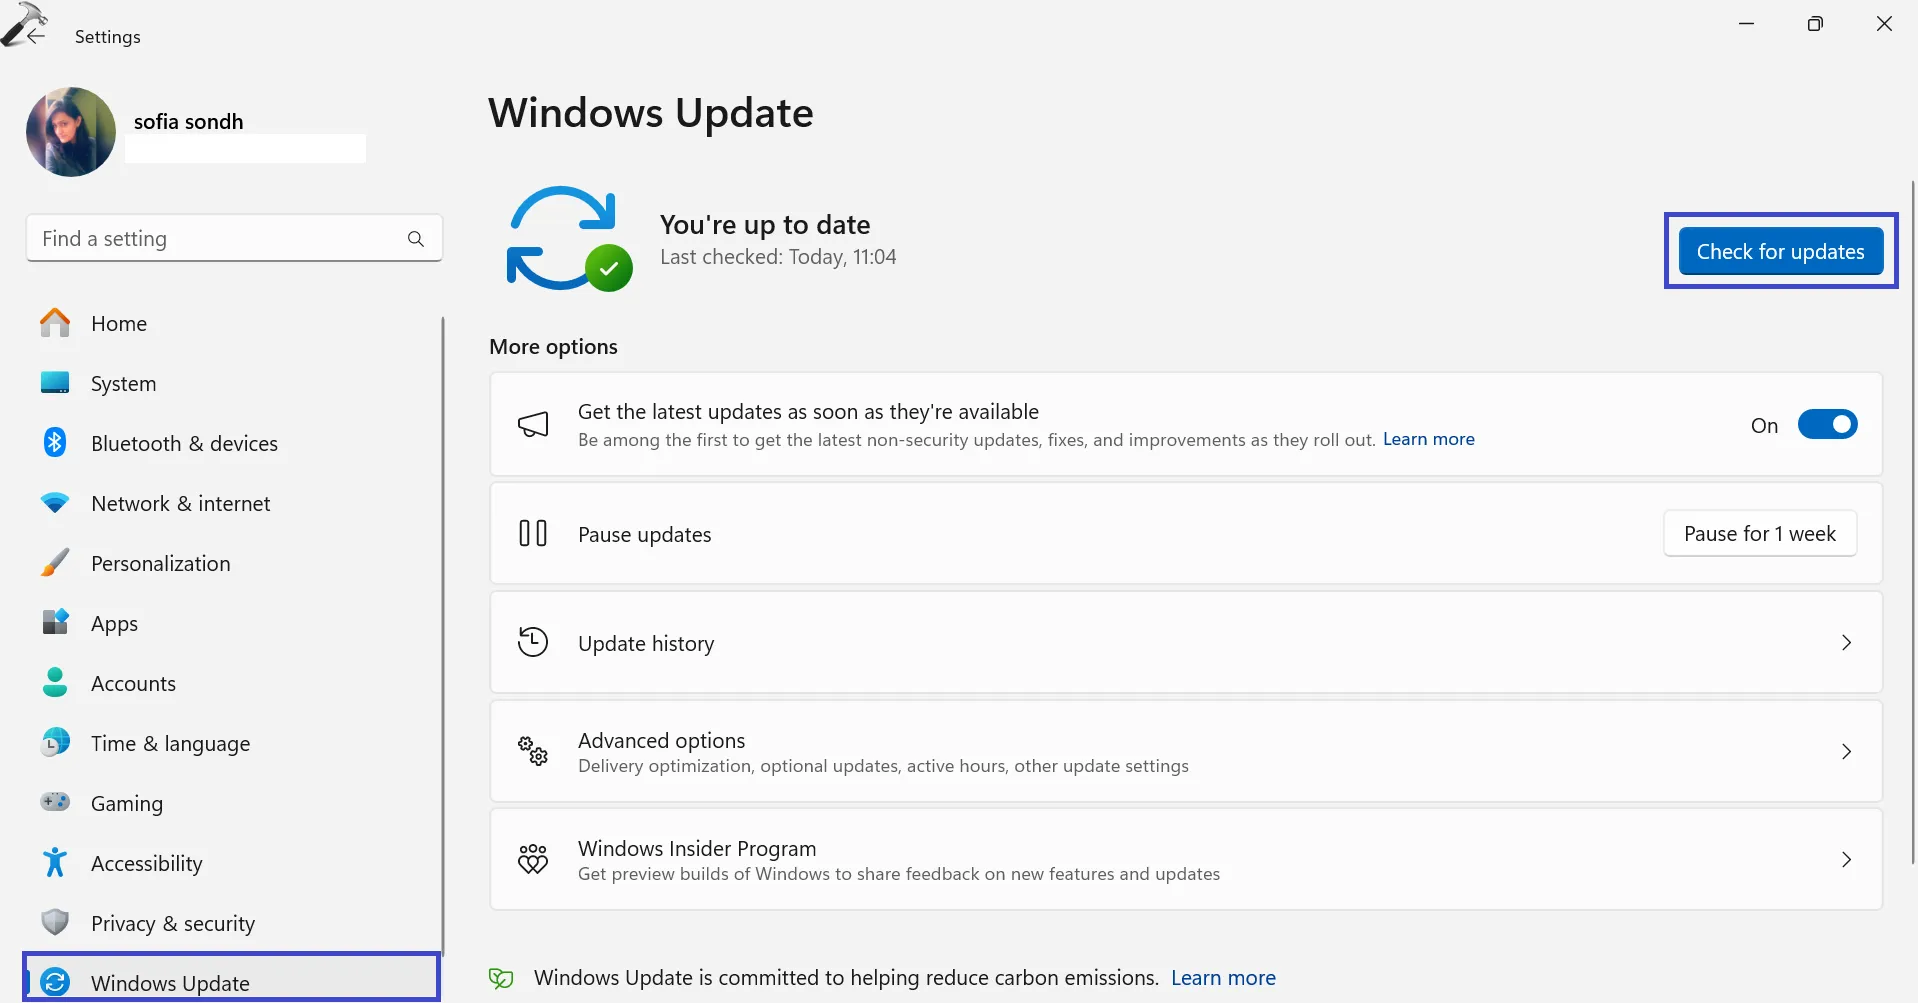Open Bluetooth & devices via its icon
1918x1003 pixels.
(x=54, y=442)
